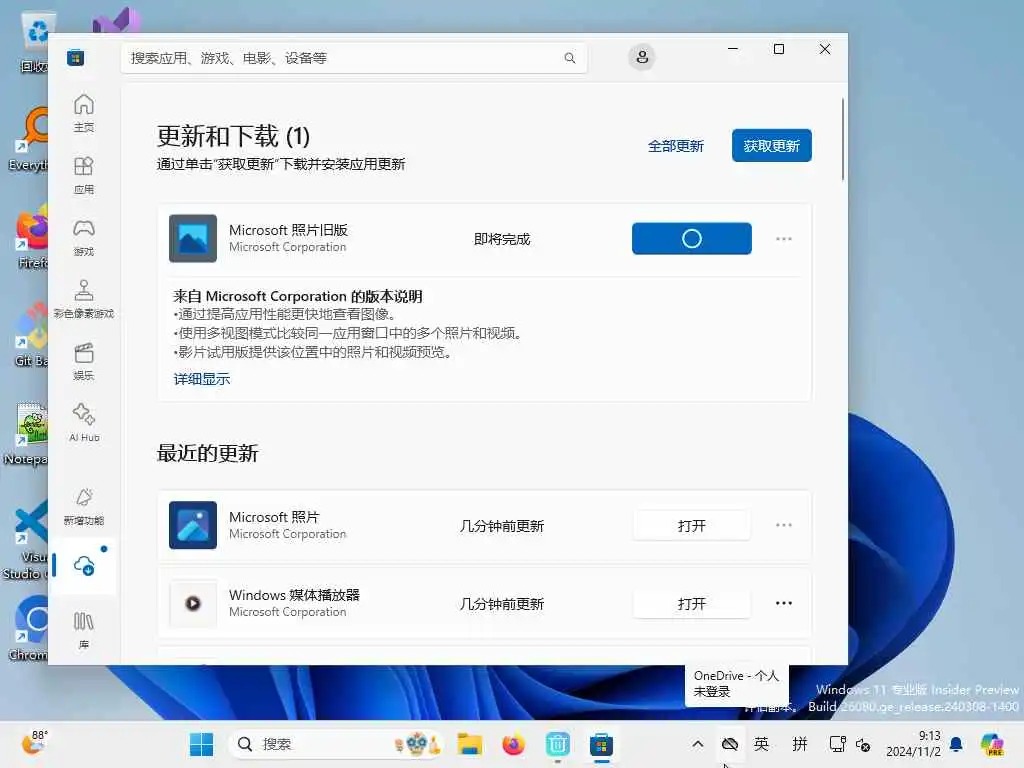Click the 来自 Microsoft Corporation 的版本说明 heading
The height and width of the screenshot is (768, 1024).
[x=297, y=296]
